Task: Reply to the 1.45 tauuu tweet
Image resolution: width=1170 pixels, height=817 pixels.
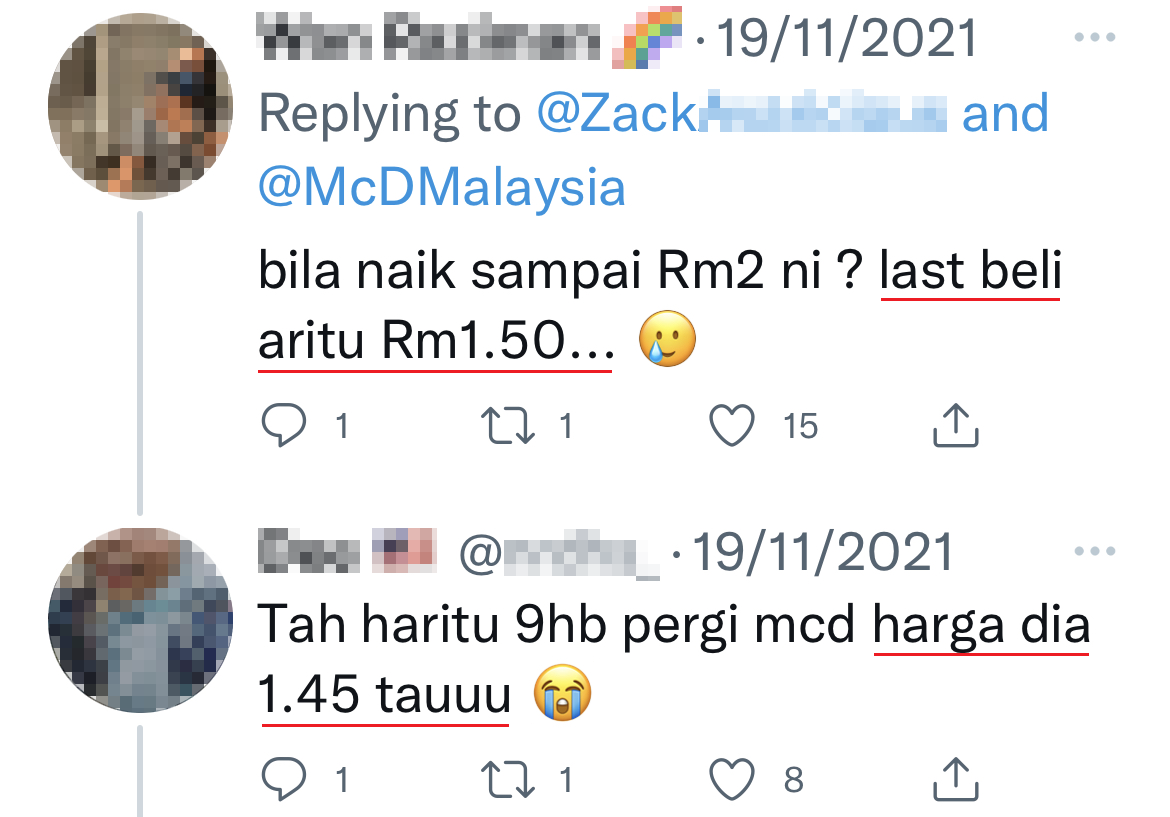Action: tap(284, 779)
